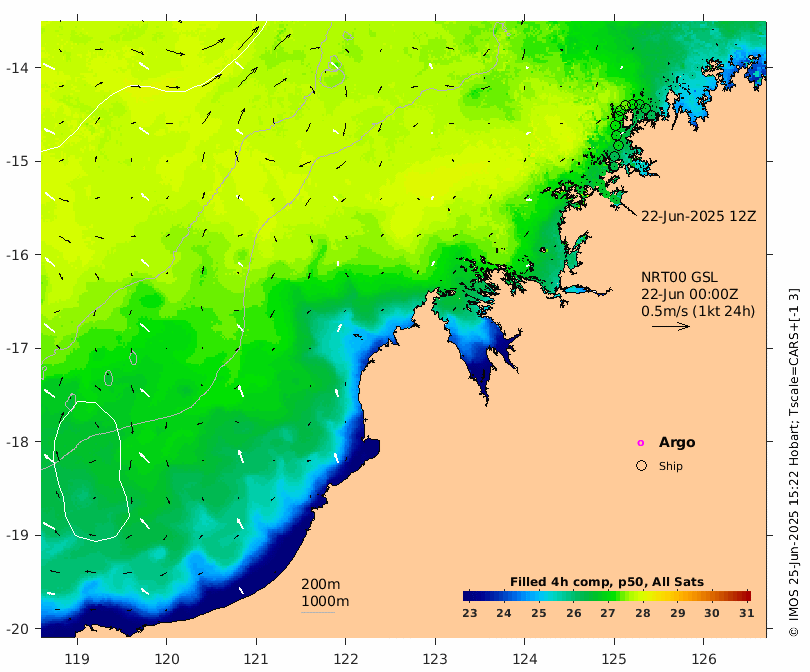Click the '22-Jun-2025 12Z' date label
The width and height of the screenshot is (810, 672).
tap(698, 216)
